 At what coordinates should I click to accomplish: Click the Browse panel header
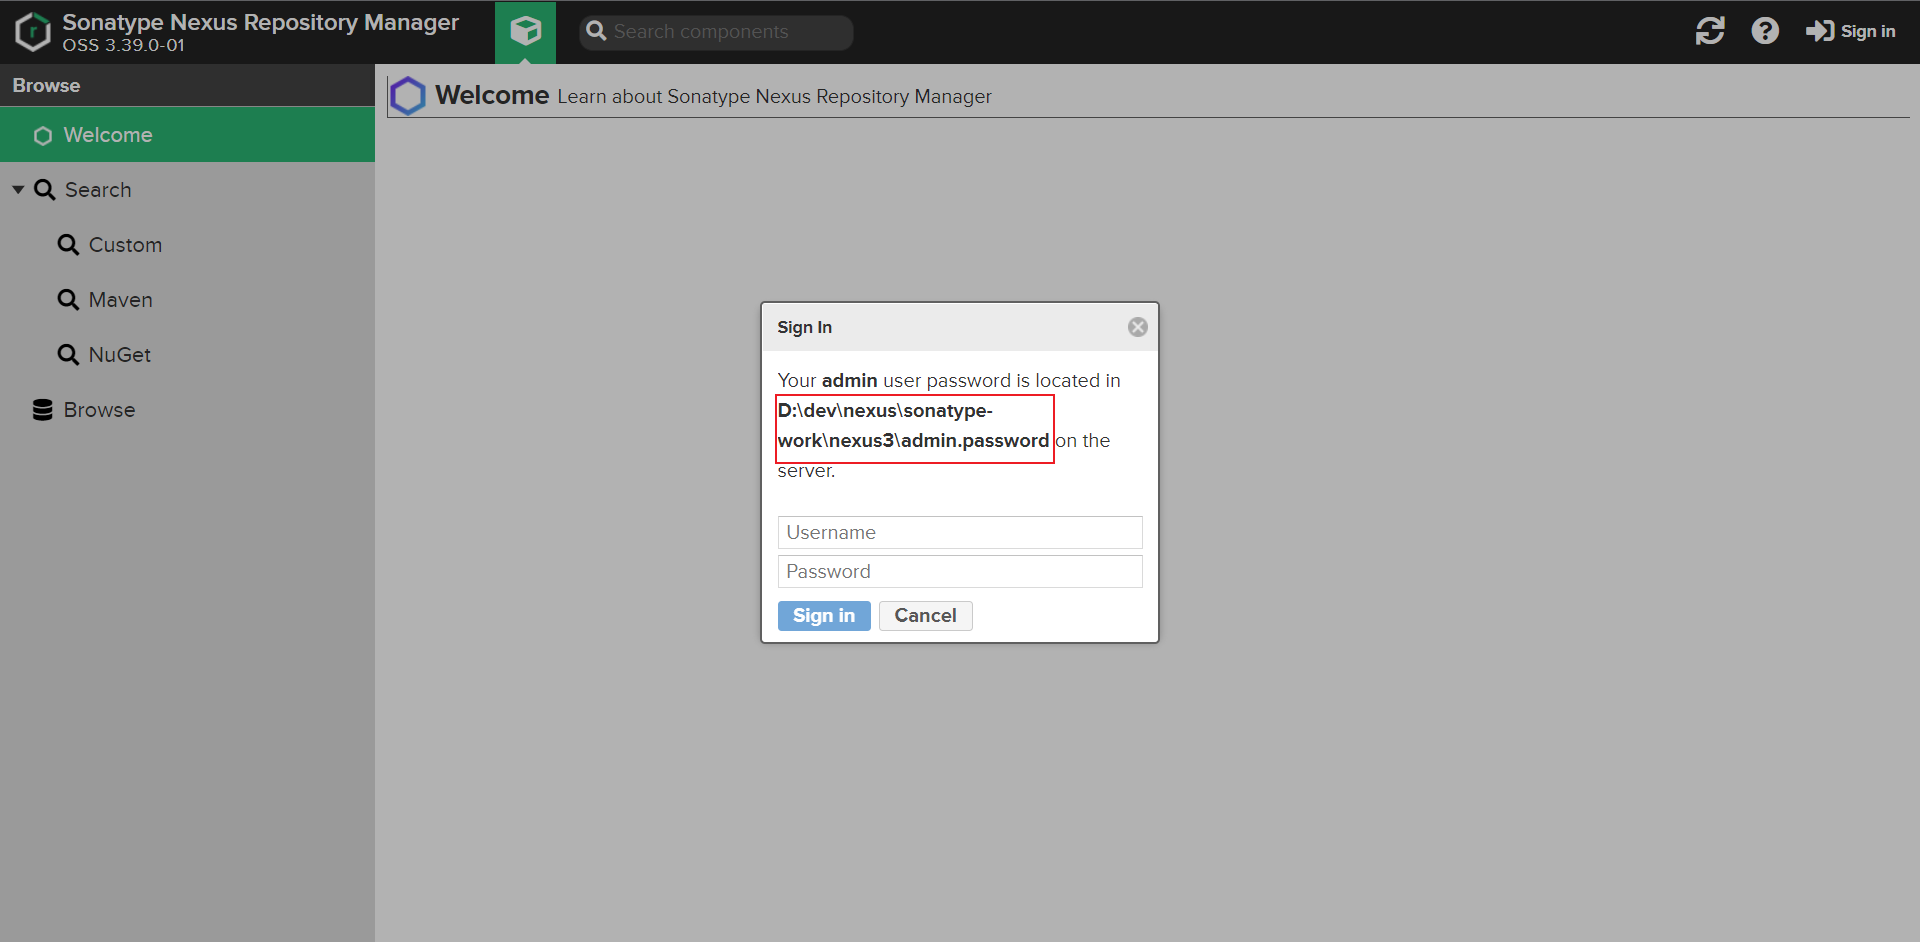[x=187, y=86]
